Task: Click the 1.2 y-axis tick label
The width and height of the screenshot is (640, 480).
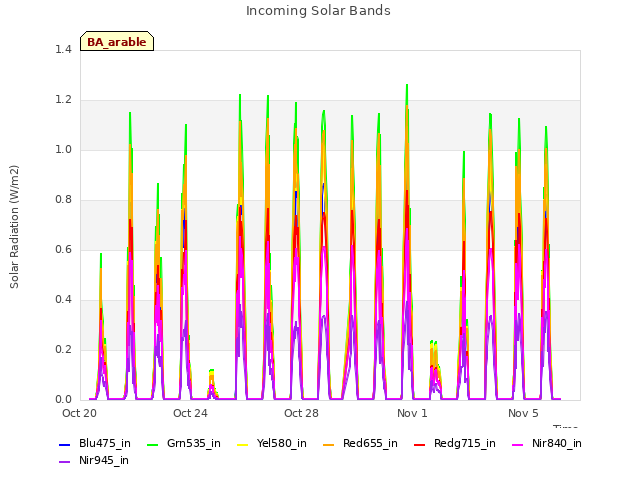Action: coord(63,100)
